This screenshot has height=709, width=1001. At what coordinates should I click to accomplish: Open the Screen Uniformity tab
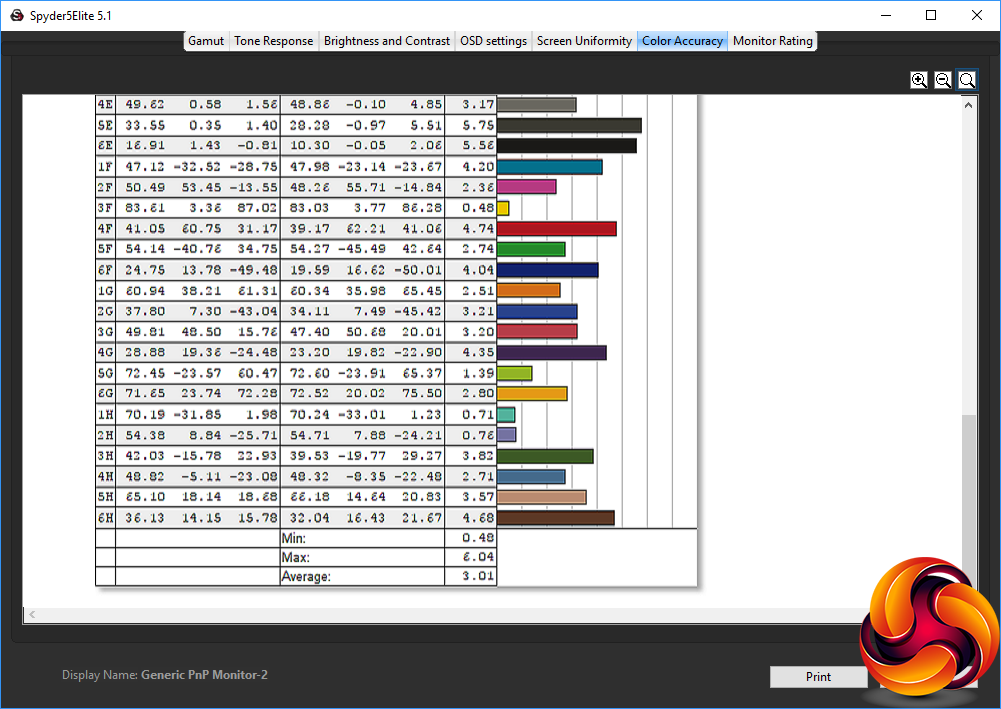(584, 41)
